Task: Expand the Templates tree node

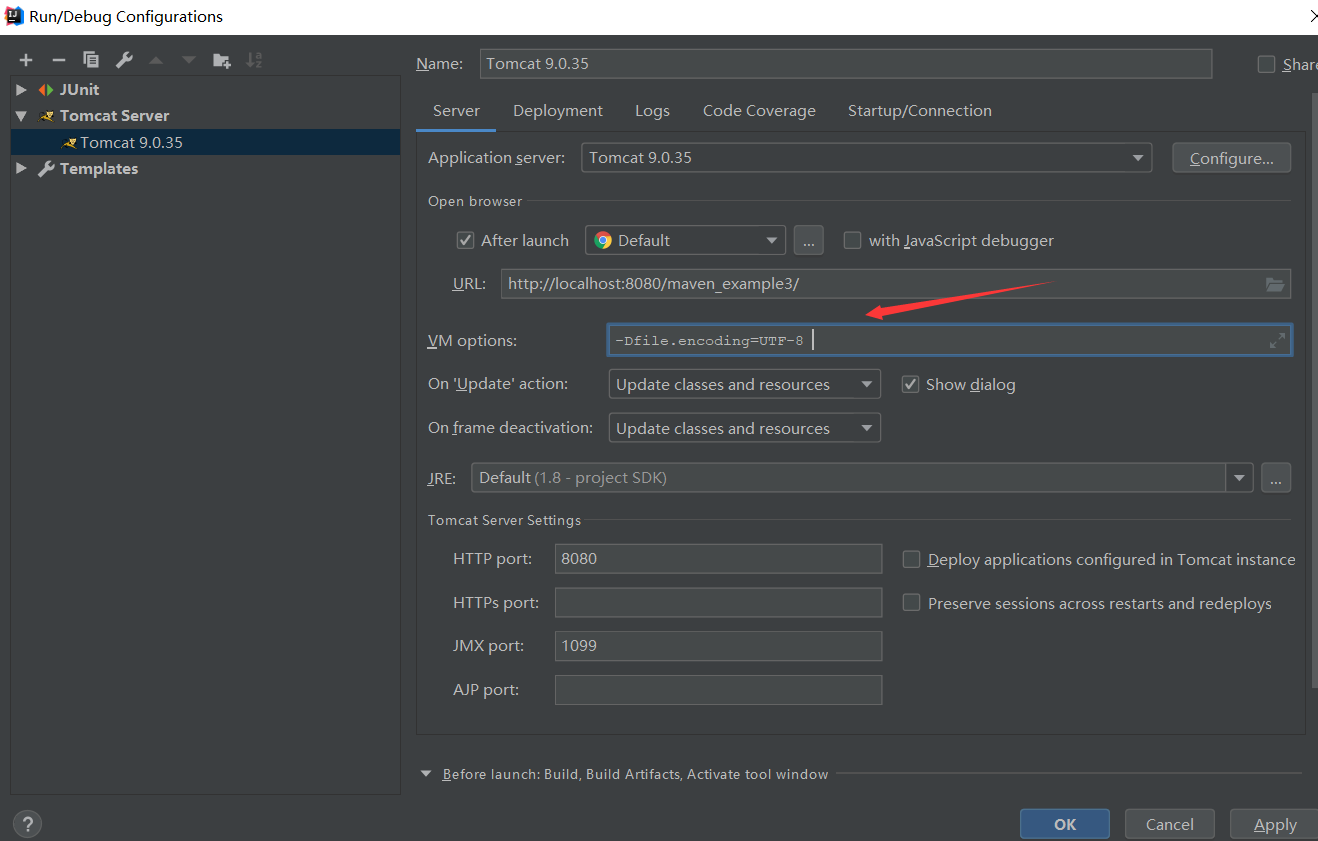Action: tap(21, 169)
